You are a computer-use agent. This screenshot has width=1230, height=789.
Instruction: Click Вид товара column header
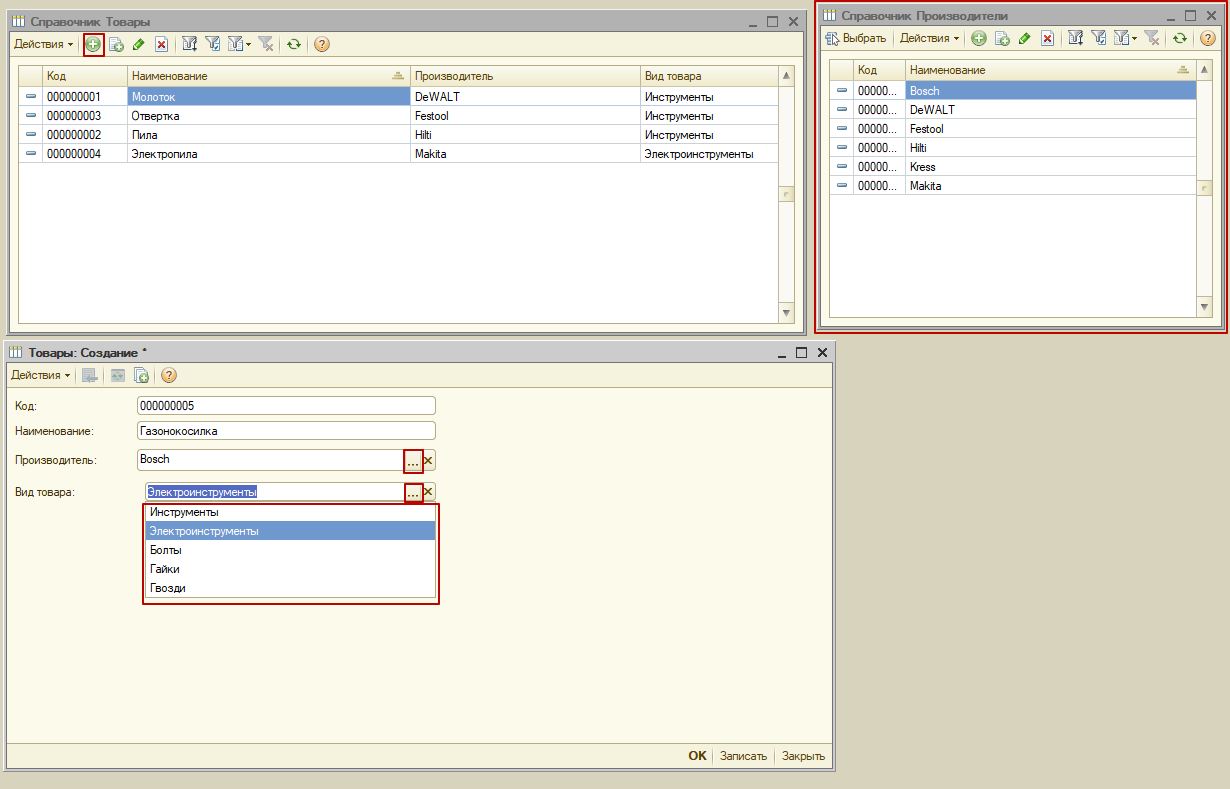point(709,76)
